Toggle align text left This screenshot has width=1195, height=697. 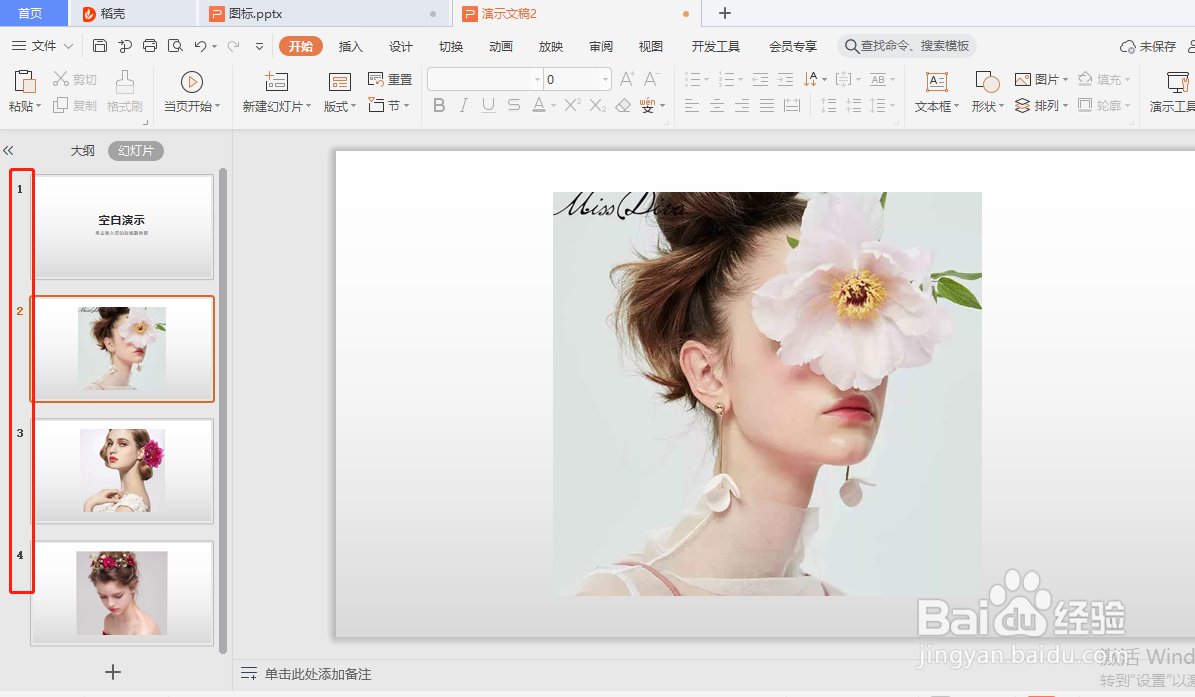coord(692,105)
